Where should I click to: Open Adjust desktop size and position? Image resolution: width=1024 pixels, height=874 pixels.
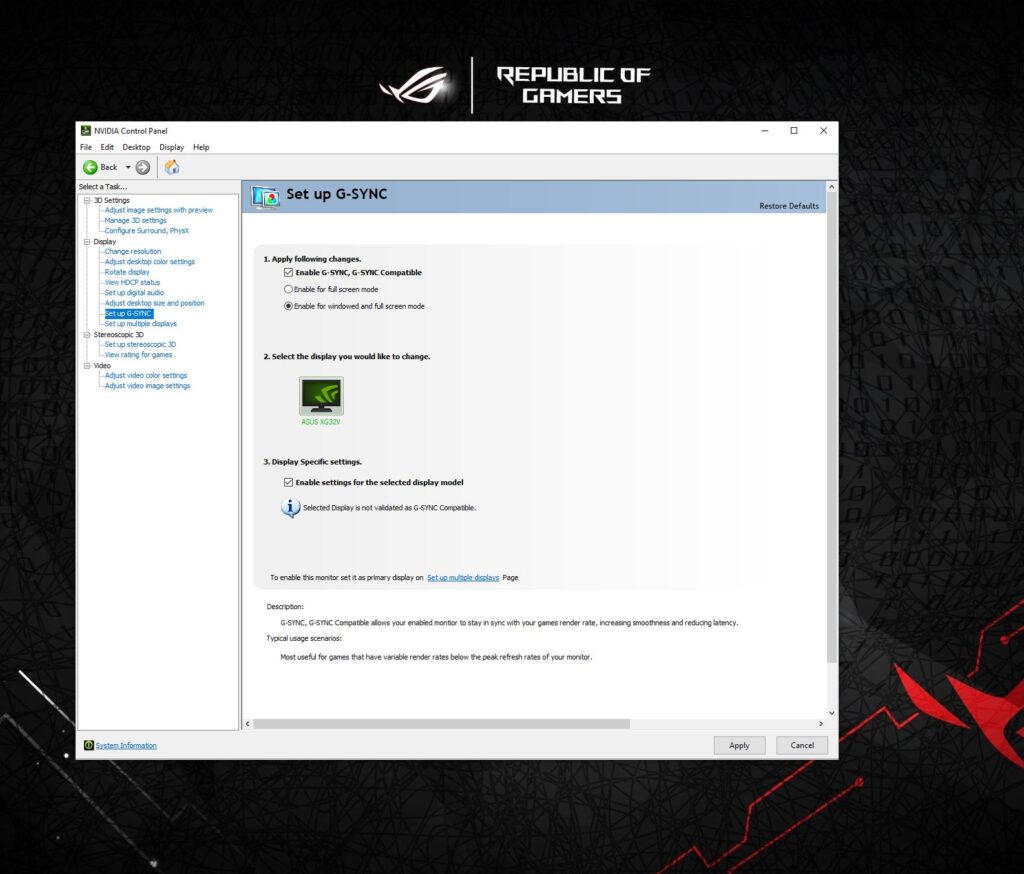[154, 303]
